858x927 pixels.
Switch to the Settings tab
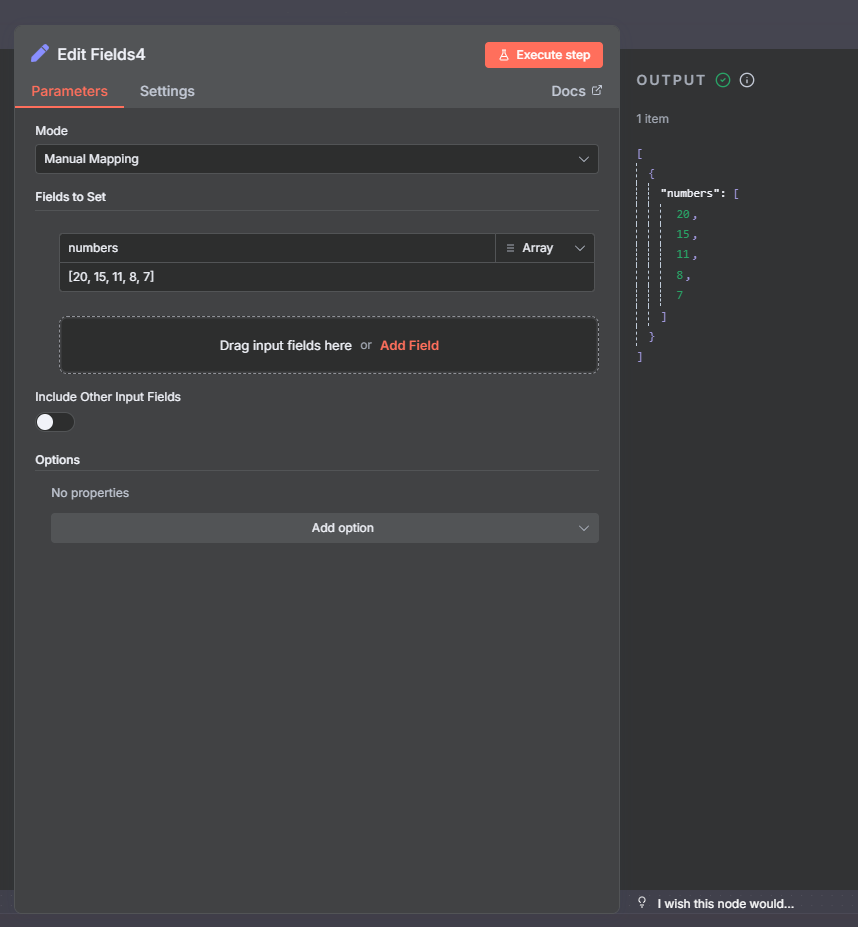167,91
